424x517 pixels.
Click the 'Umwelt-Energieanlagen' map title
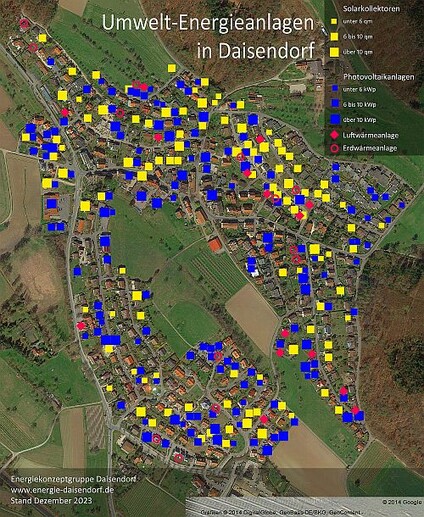(x=208, y=23)
